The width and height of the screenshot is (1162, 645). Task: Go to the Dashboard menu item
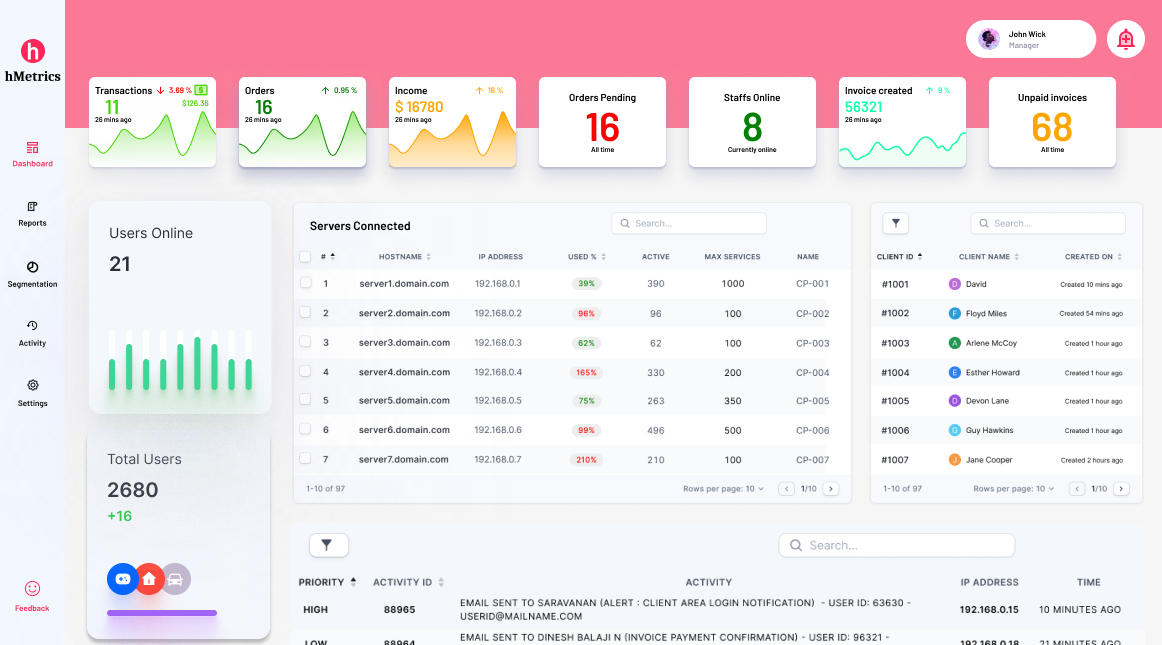click(x=32, y=153)
